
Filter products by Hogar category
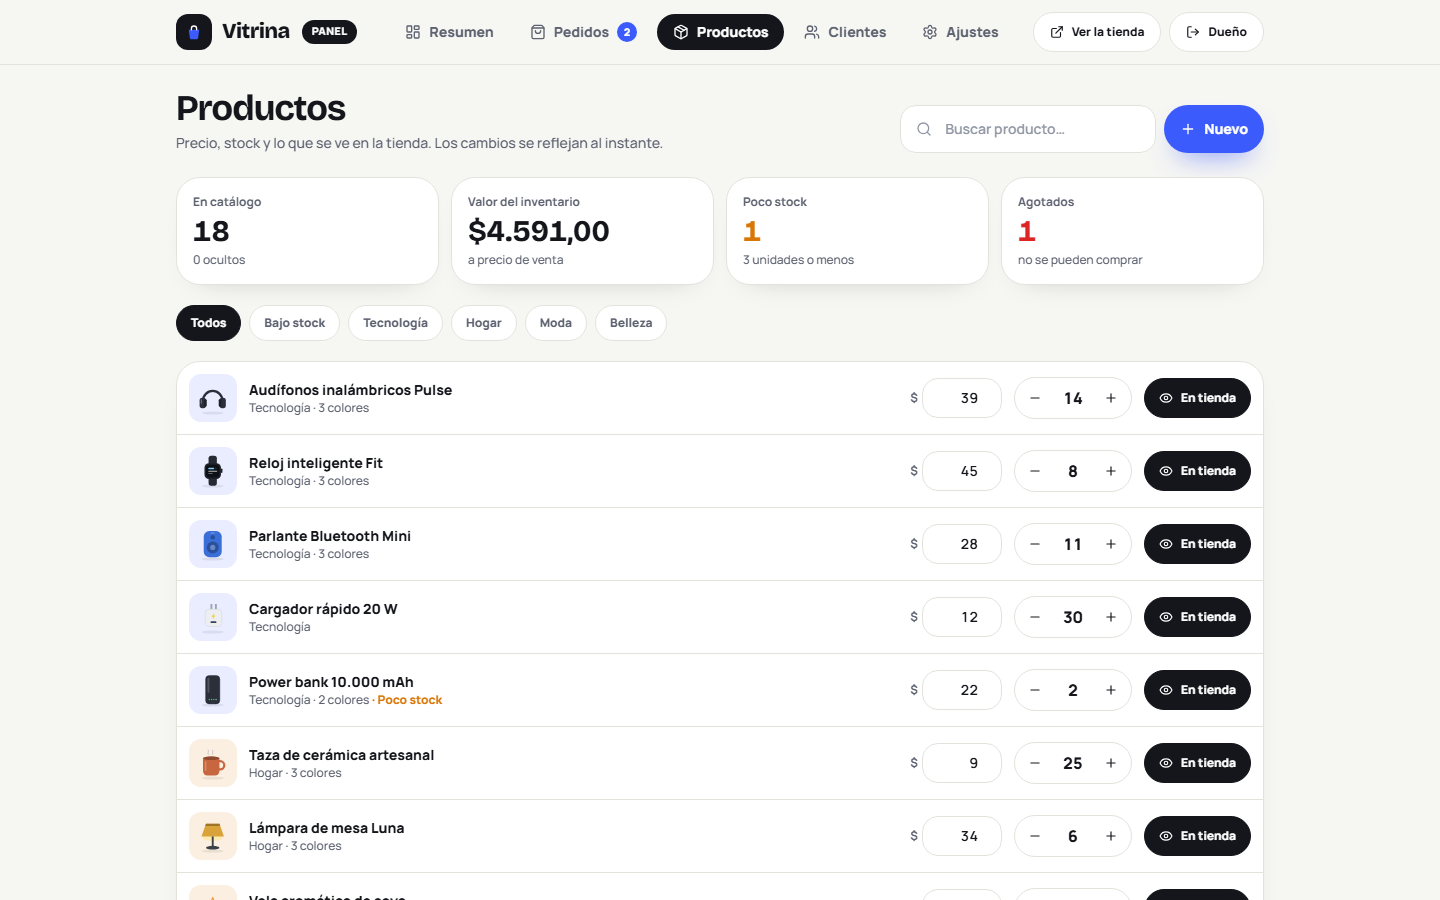[483, 323]
